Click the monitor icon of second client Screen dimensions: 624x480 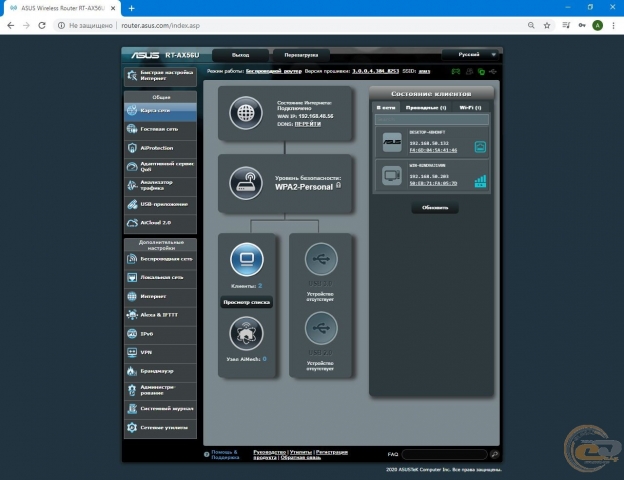point(392,176)
